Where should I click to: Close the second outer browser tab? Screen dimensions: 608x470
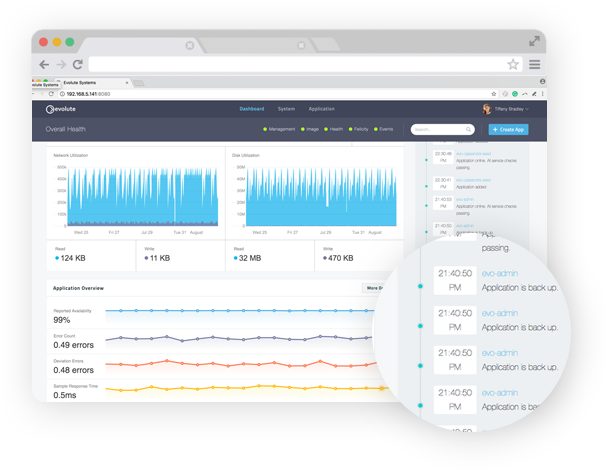[x=301, y=45]
